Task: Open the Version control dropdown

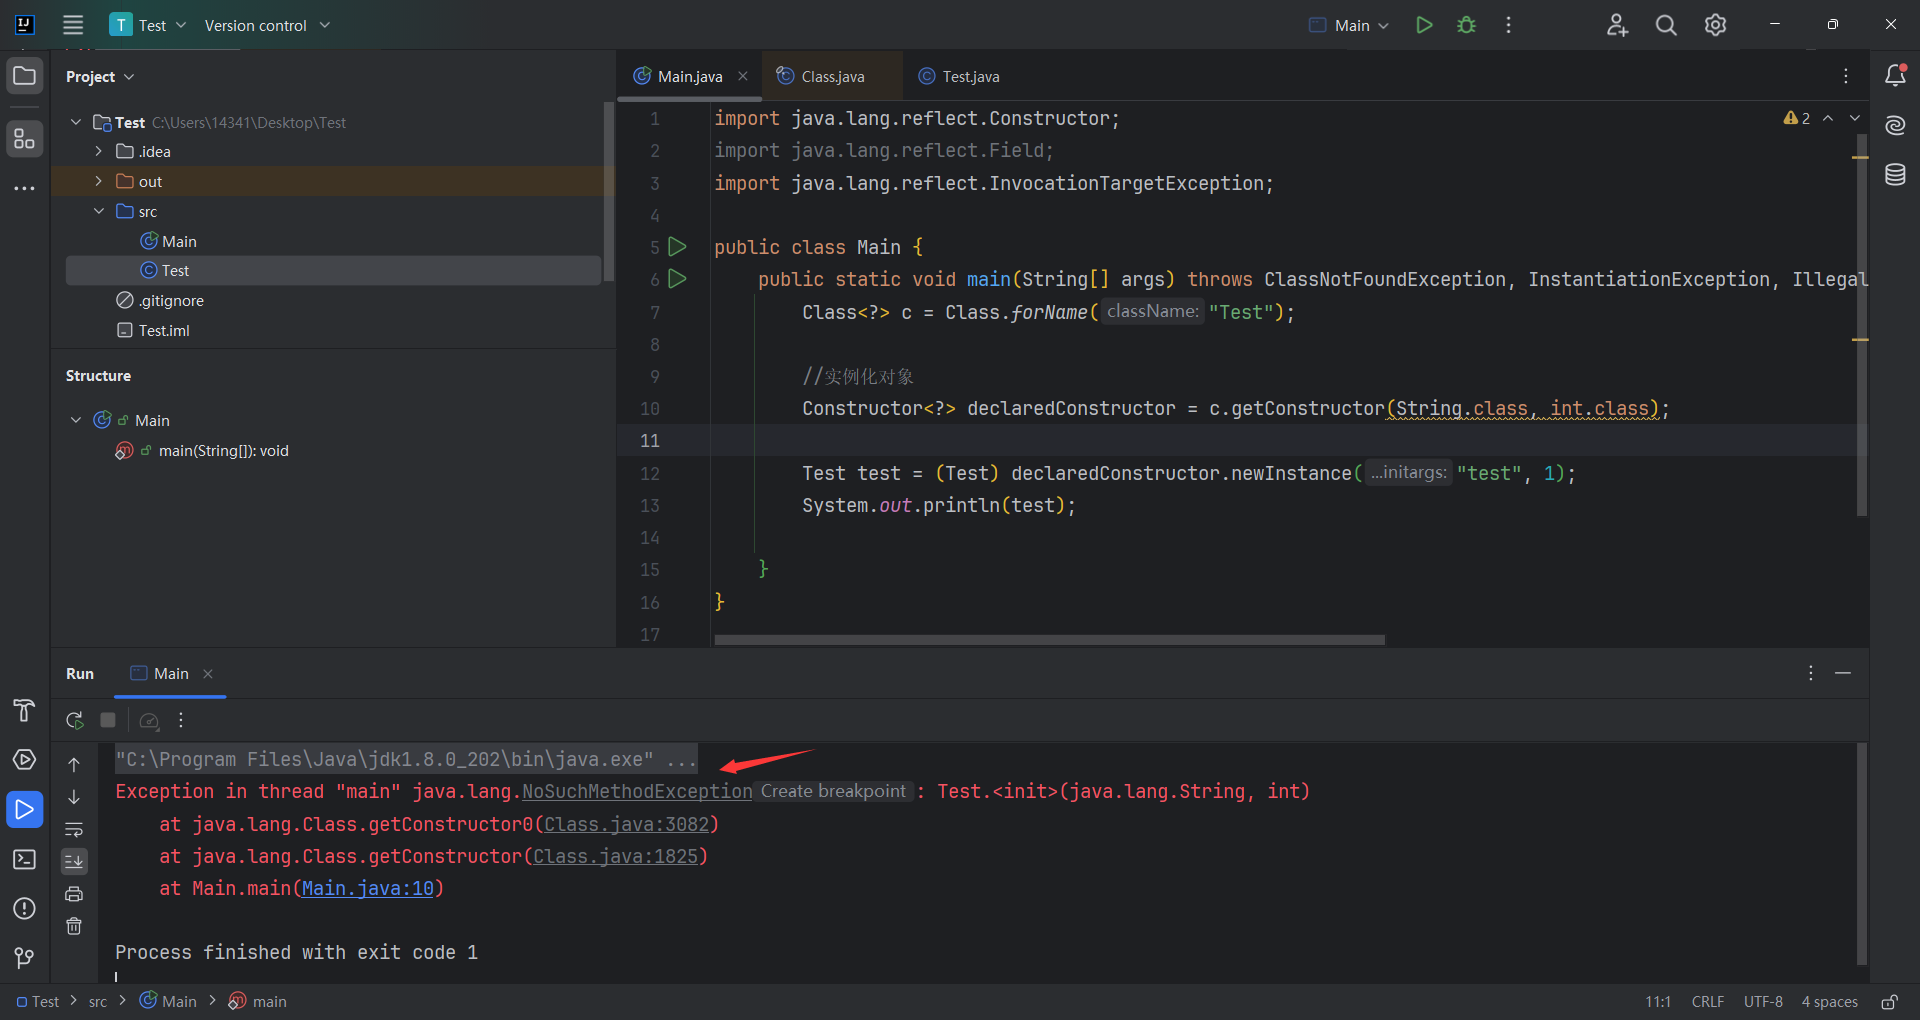Action: tap(267, 25)
